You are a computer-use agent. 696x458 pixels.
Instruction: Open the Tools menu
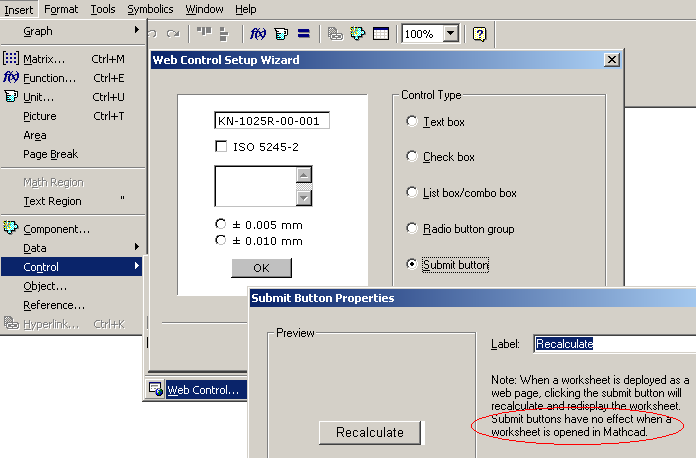point(103,9)
